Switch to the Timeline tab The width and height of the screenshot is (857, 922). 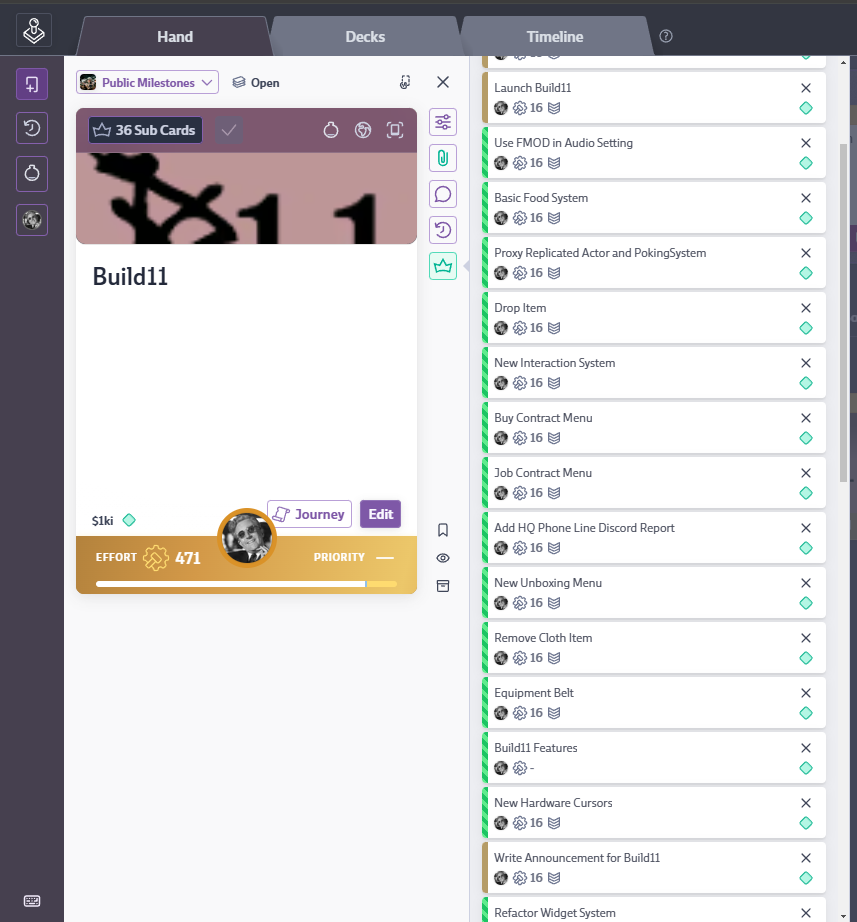555,36
